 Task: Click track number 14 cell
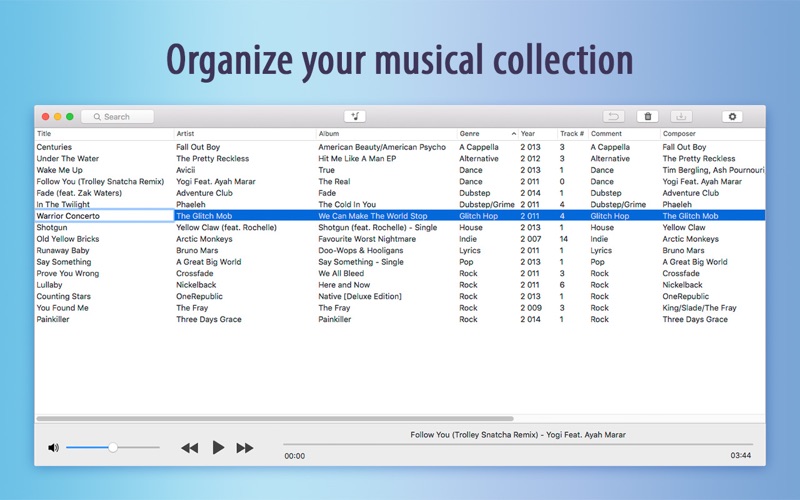(564, 239)
